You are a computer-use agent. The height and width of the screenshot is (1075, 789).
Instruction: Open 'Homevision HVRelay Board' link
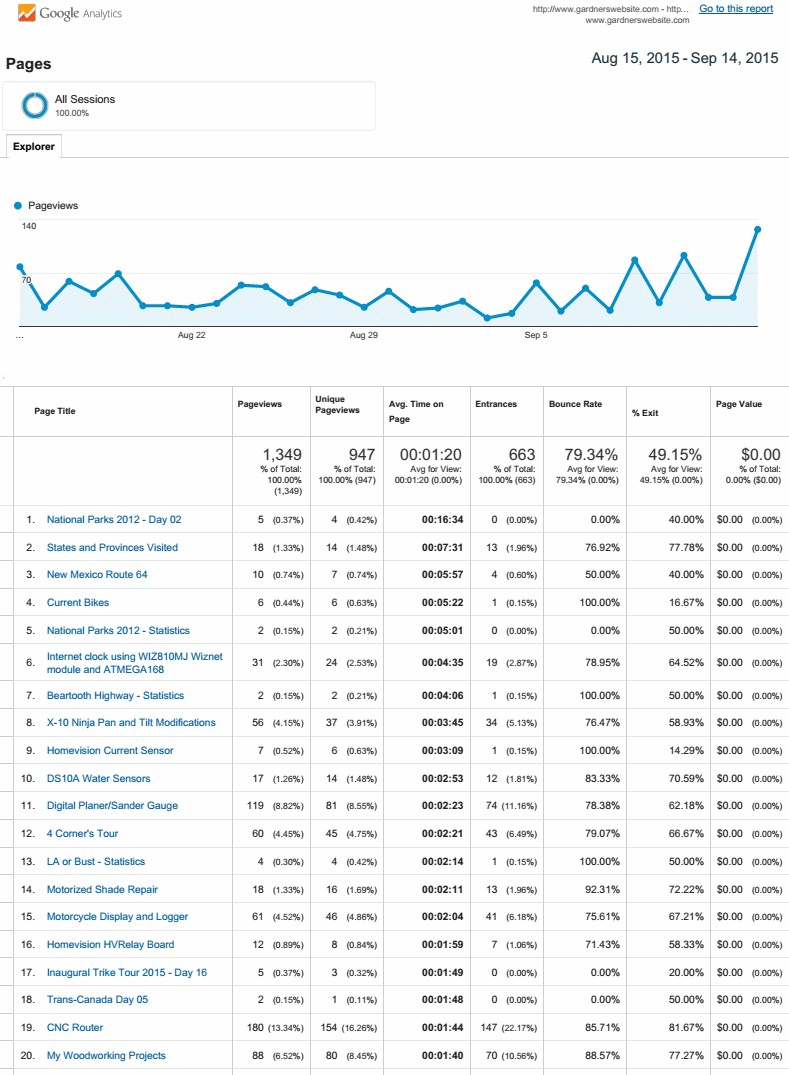[110, 944]
